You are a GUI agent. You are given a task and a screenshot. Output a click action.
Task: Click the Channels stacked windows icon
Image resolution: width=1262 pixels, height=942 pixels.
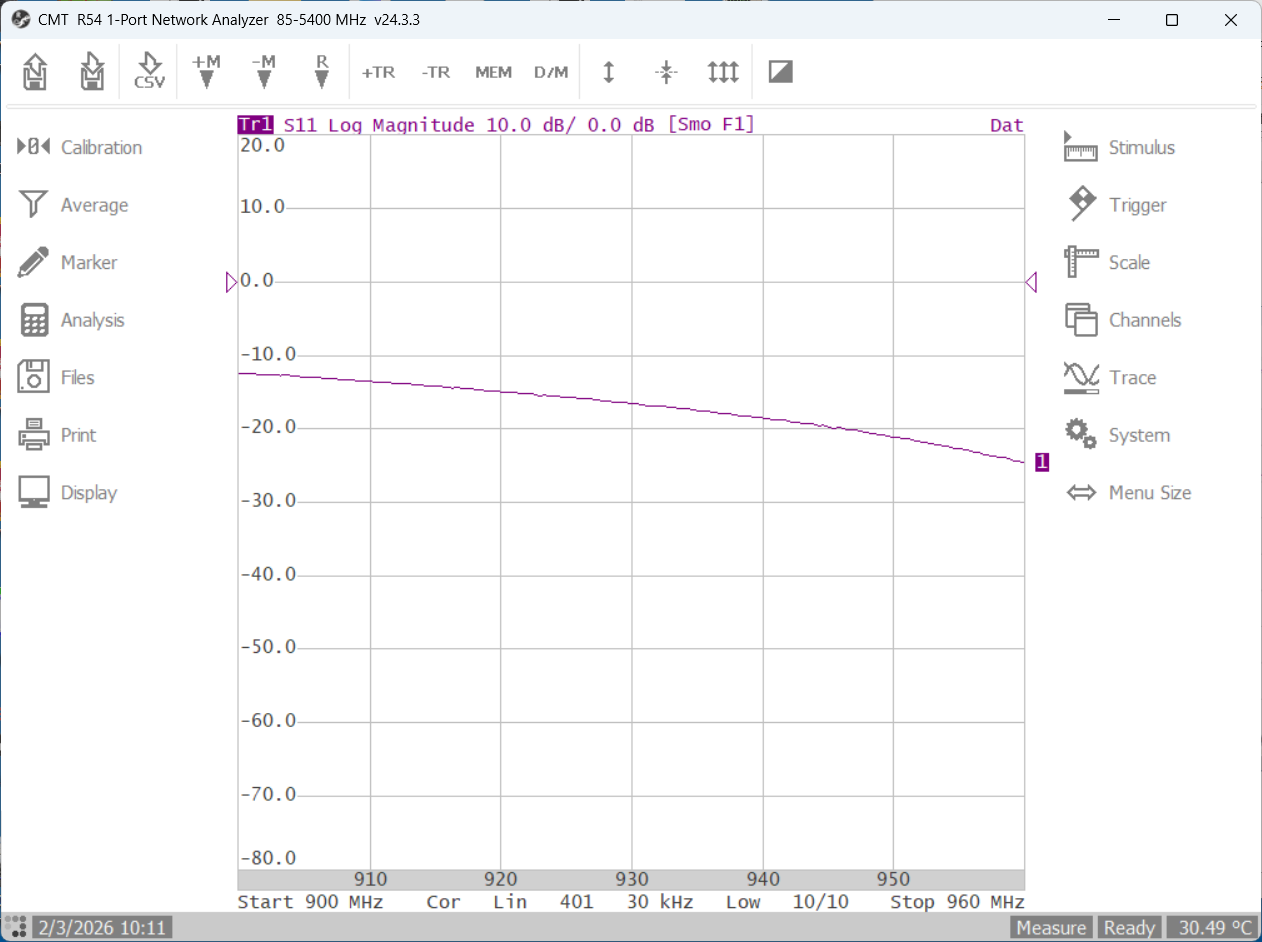coord(1081,320)
